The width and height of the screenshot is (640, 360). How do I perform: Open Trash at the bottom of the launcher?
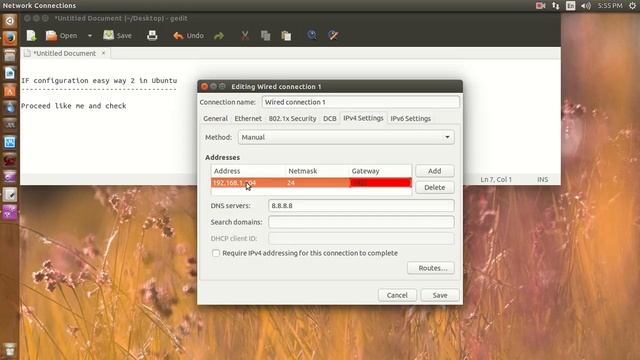pos(10,350)
